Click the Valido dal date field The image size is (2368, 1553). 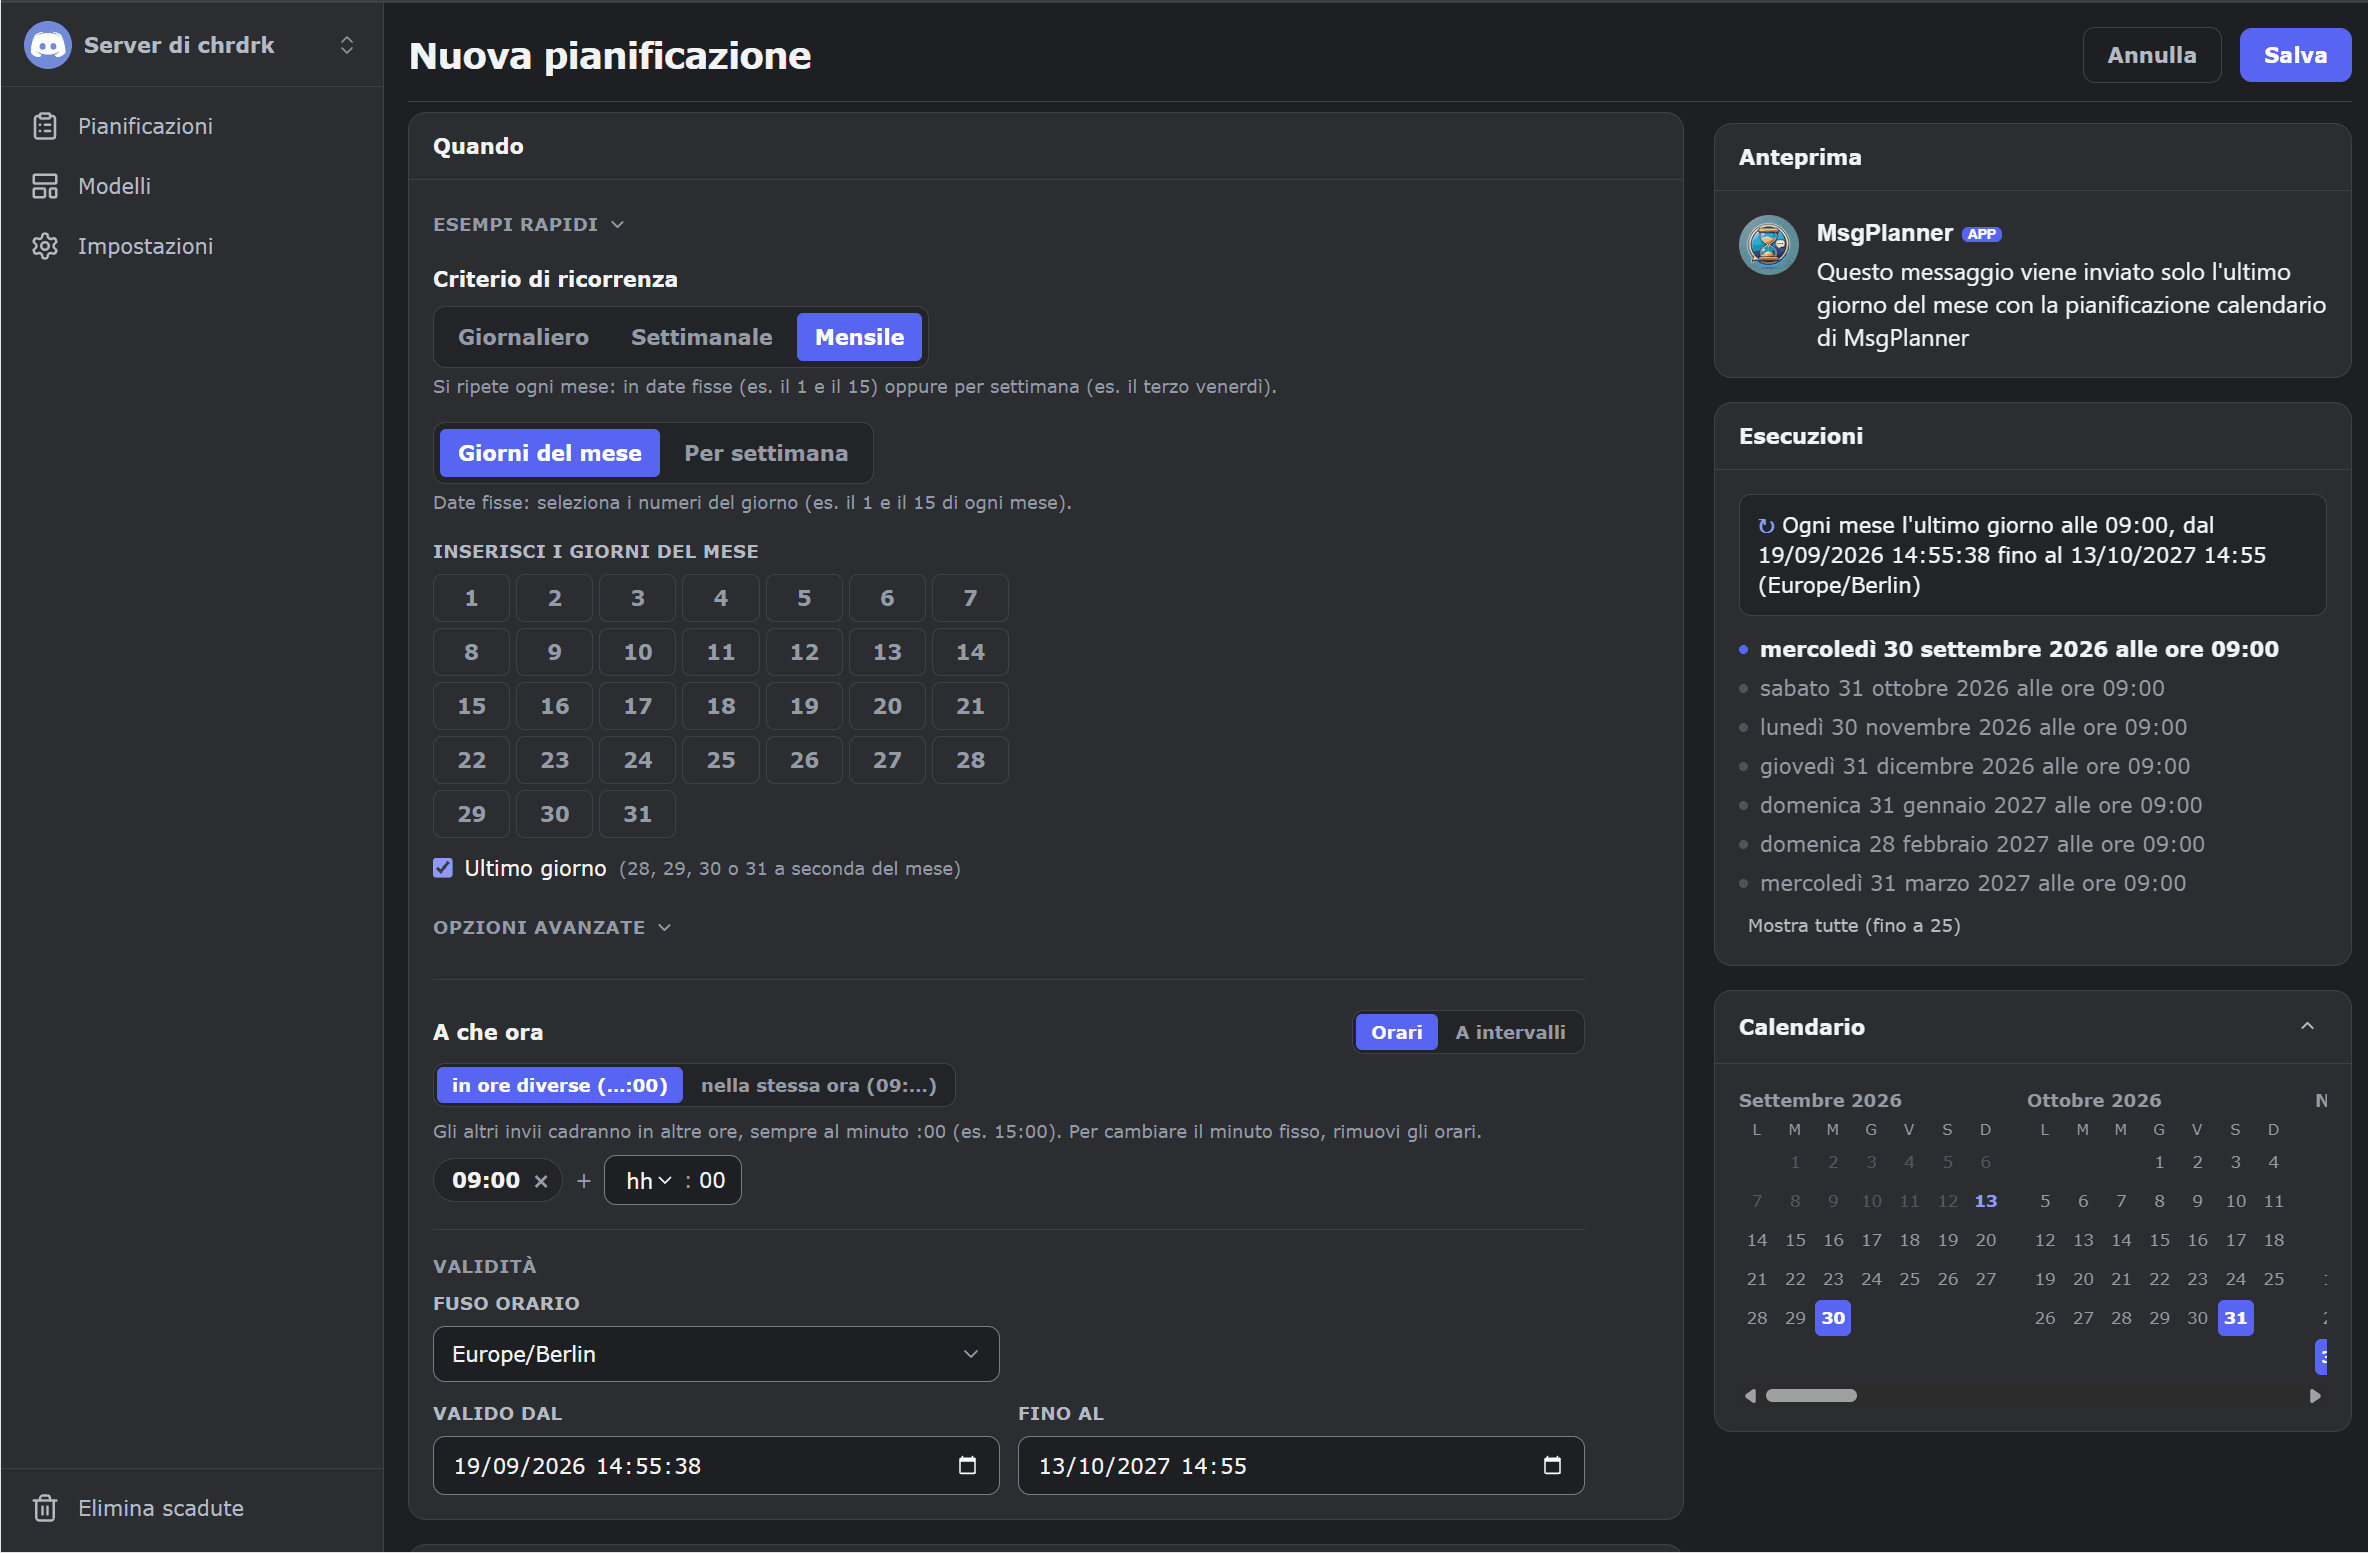(716, 1465)
